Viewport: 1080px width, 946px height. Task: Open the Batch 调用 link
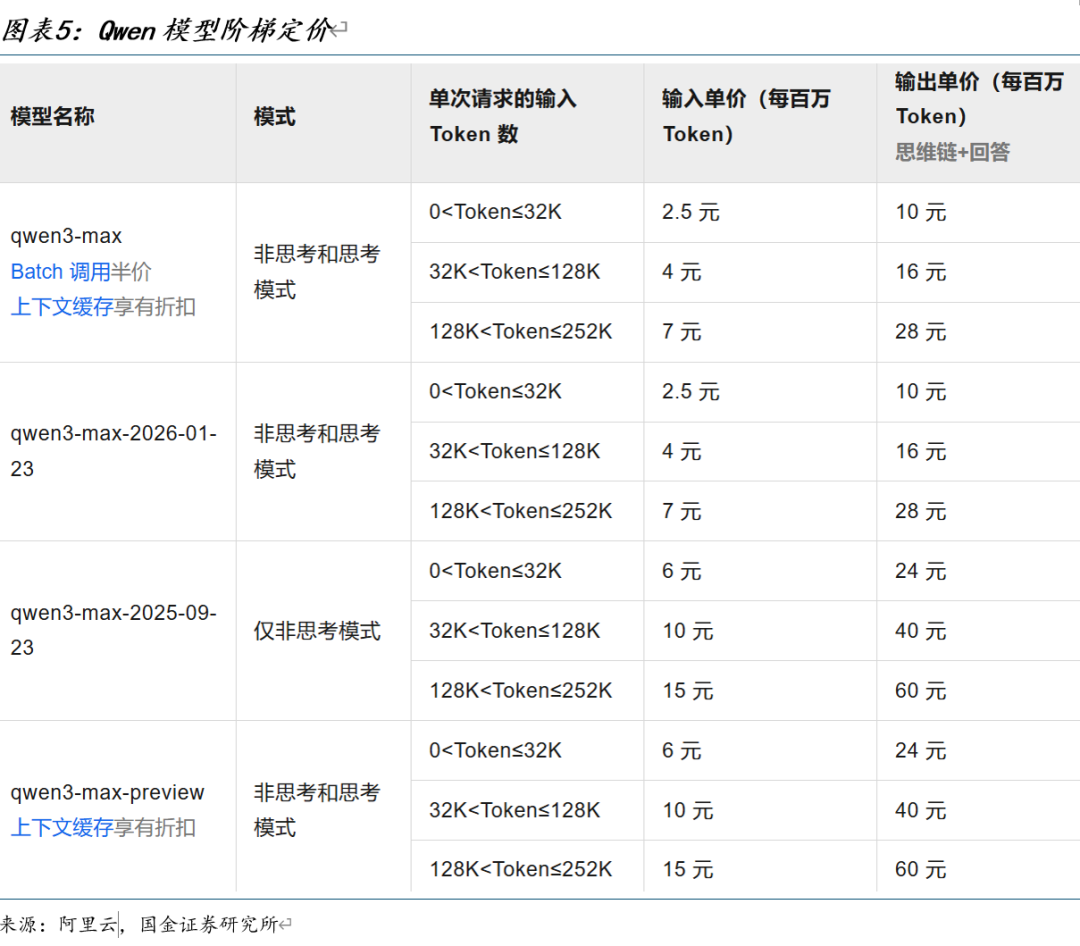(60, 272)
